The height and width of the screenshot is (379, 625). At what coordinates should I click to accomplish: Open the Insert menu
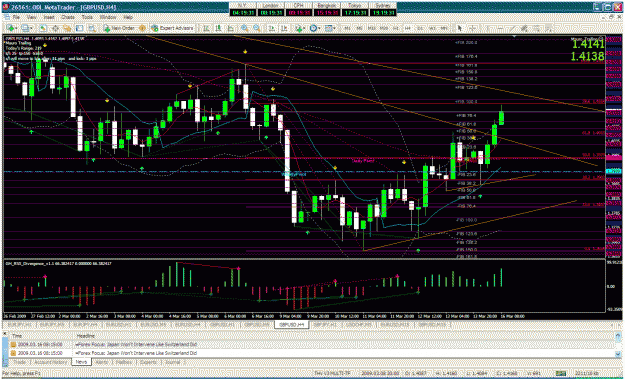(x=49, y=18)
